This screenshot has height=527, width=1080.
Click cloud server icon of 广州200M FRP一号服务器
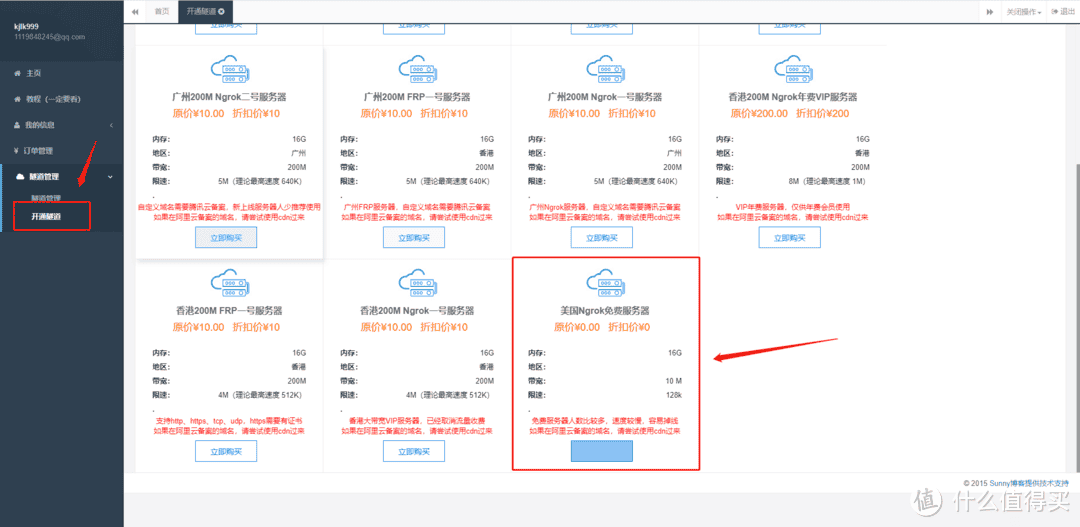[x=417, y=70]
